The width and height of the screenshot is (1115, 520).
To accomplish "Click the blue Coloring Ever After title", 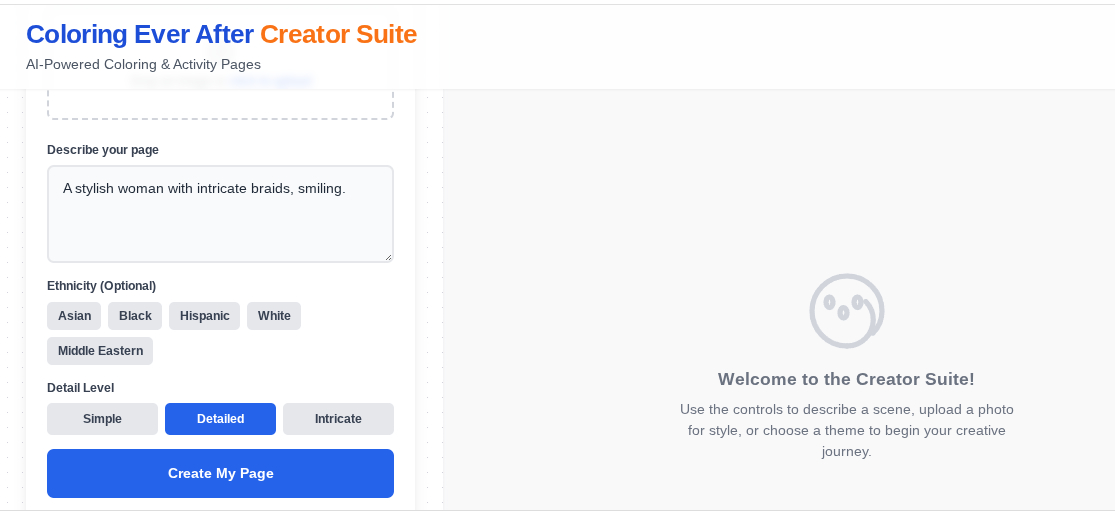I will [x=139, y=34].
